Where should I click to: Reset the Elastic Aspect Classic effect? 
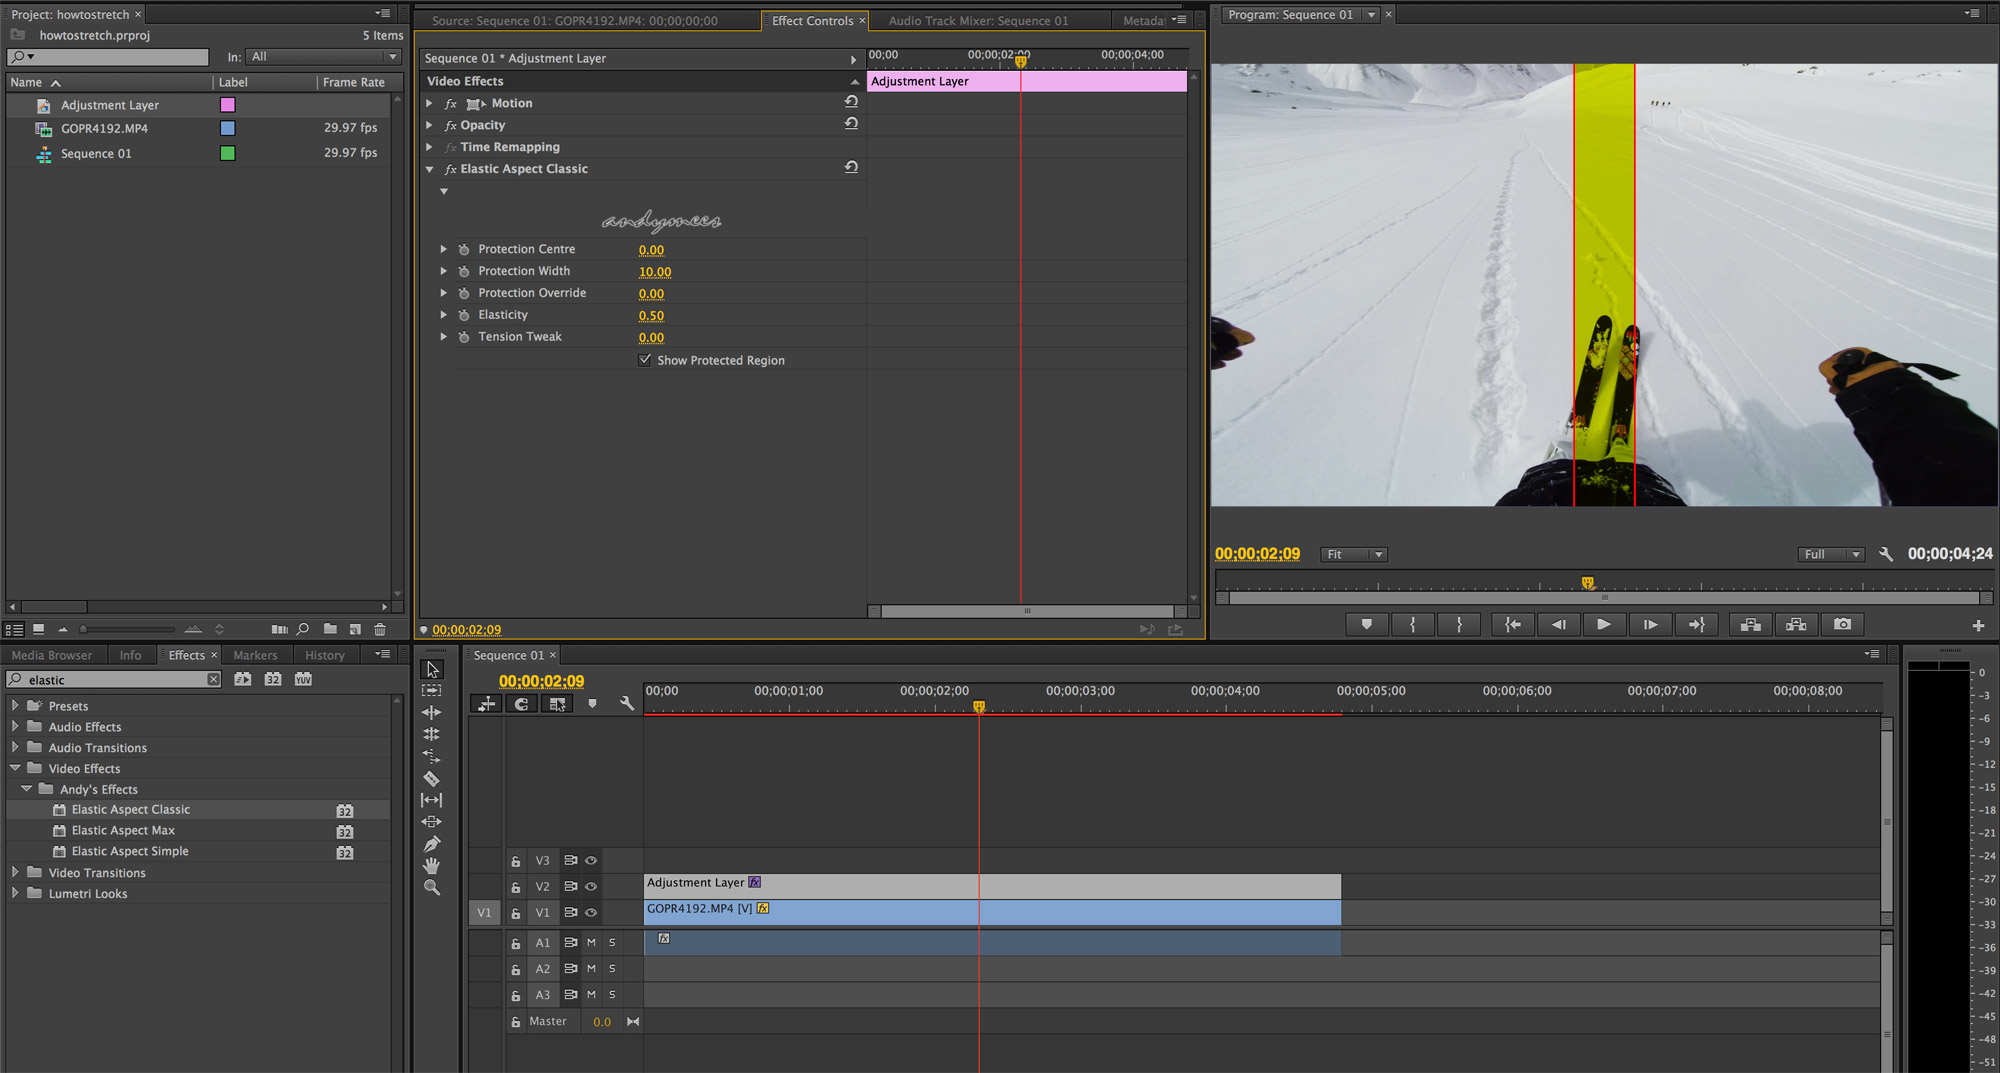tap(851, 168)
